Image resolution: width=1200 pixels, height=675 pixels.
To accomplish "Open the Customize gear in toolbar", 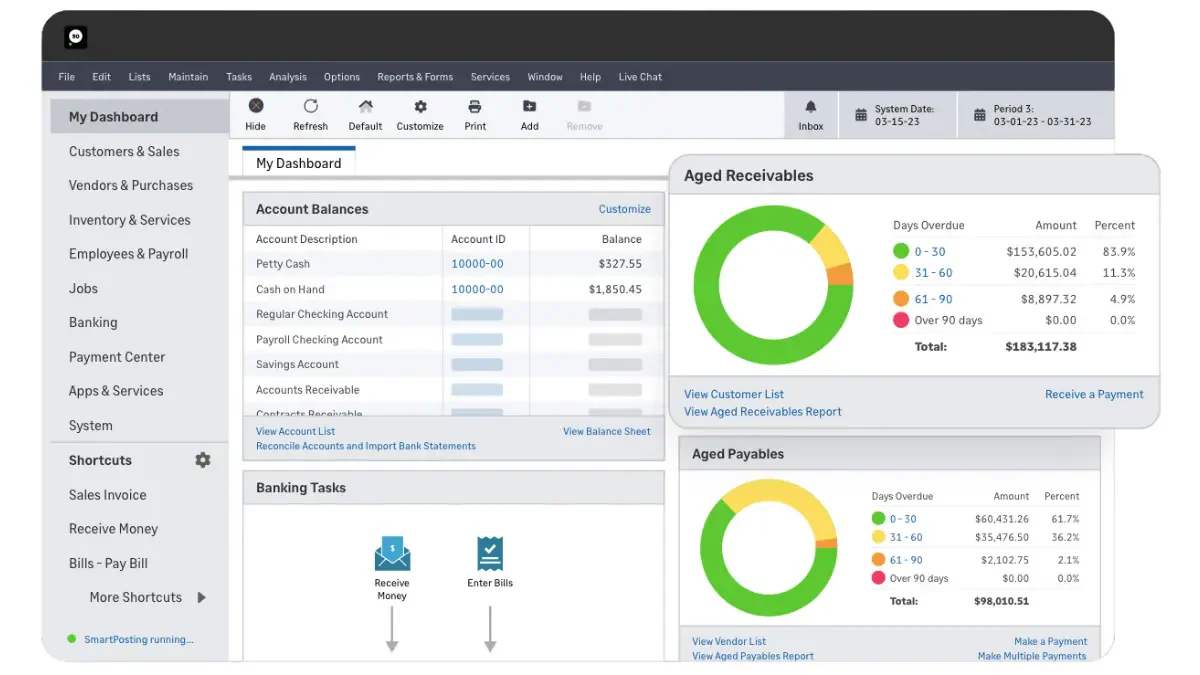I will (x=420, y=106).
